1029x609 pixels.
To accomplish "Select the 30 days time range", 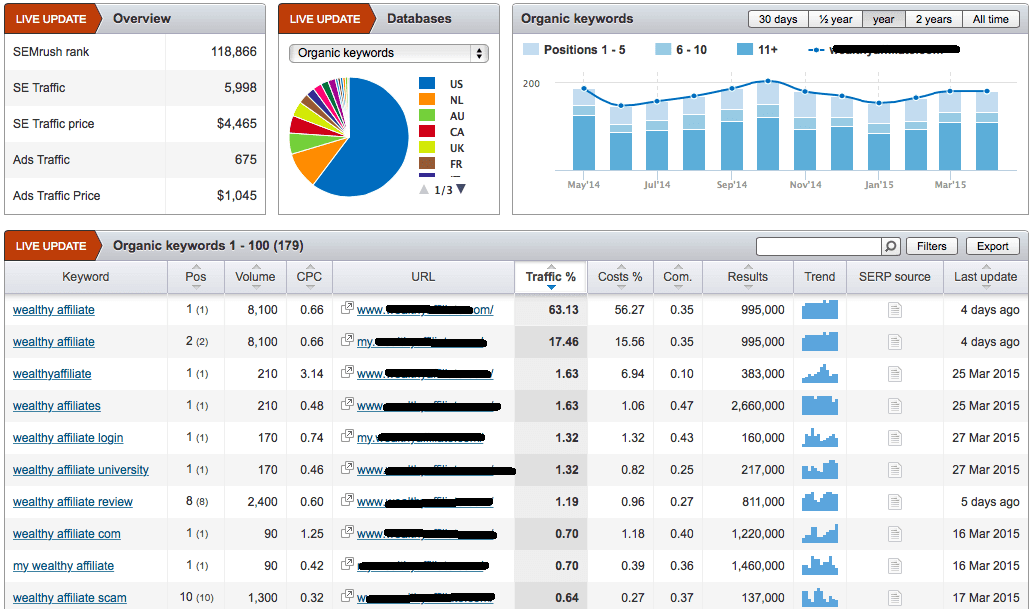I will (778, 19).
